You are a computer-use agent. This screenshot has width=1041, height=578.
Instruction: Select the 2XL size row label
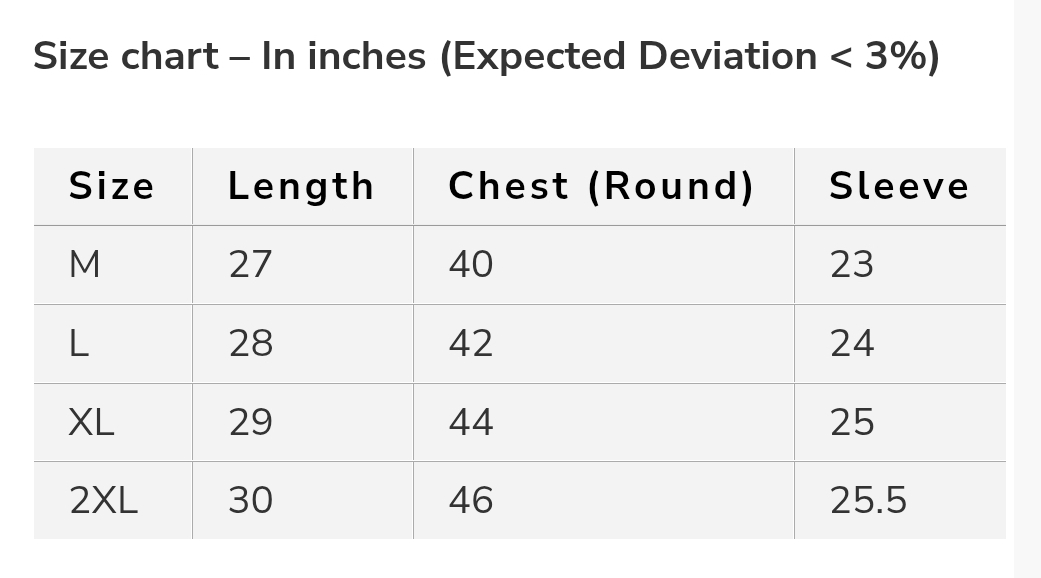[103, 501]
